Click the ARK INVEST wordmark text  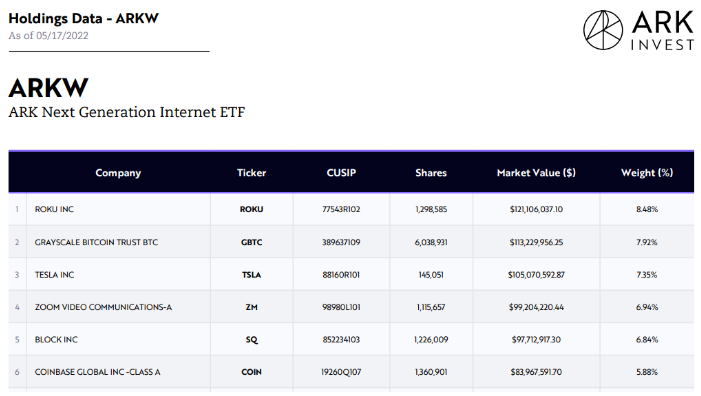click(662, 30)
